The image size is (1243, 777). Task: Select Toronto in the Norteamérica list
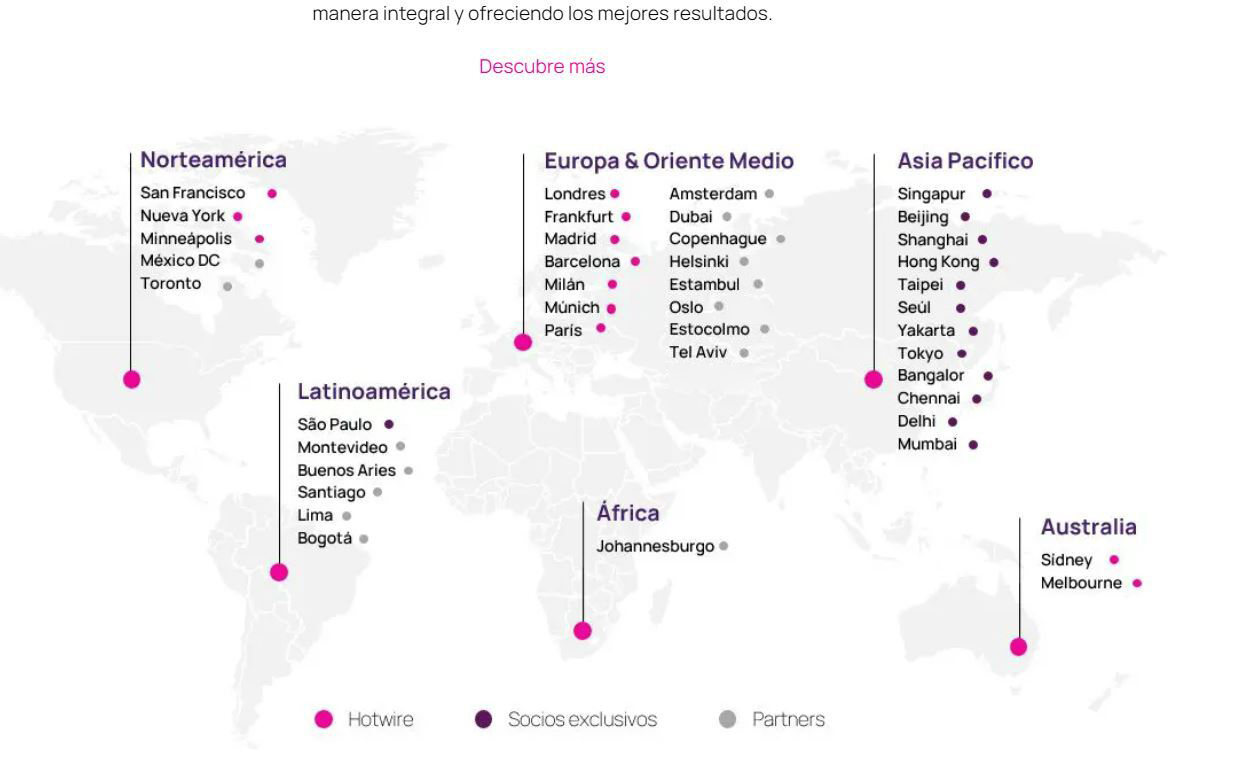tap(170, 284)
